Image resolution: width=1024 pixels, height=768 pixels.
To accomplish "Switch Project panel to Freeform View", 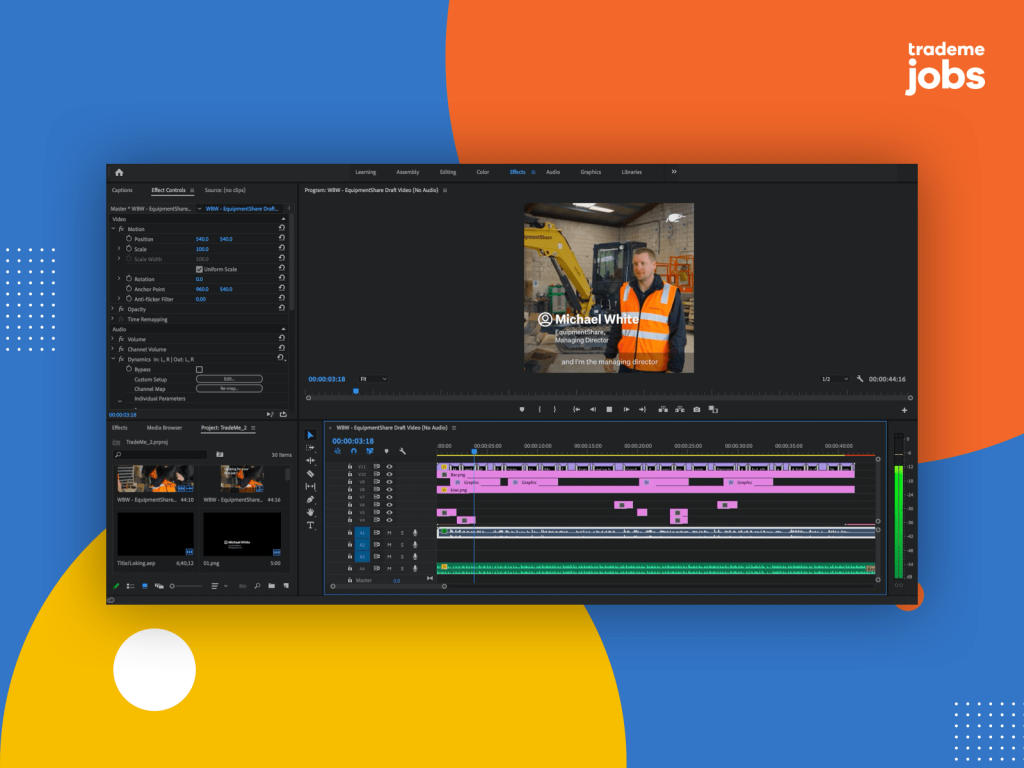I will coord(159,586).
